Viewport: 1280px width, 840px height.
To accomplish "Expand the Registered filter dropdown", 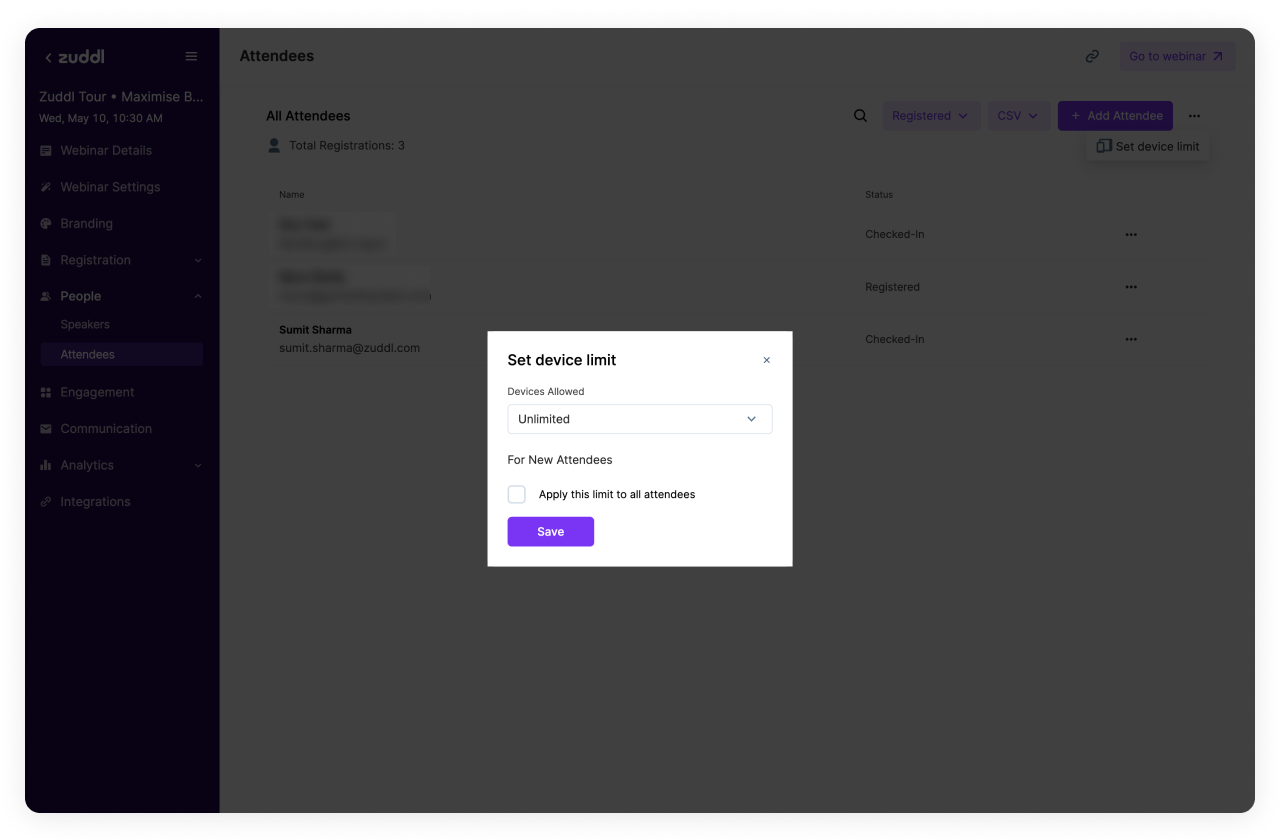I will [x=929, y=116].
